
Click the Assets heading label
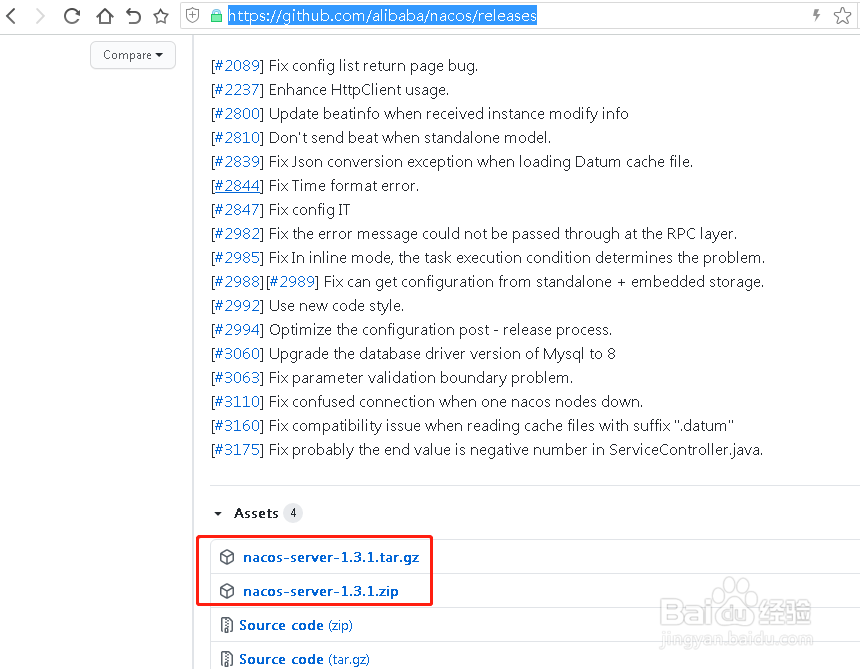click(x=256, y=513)
